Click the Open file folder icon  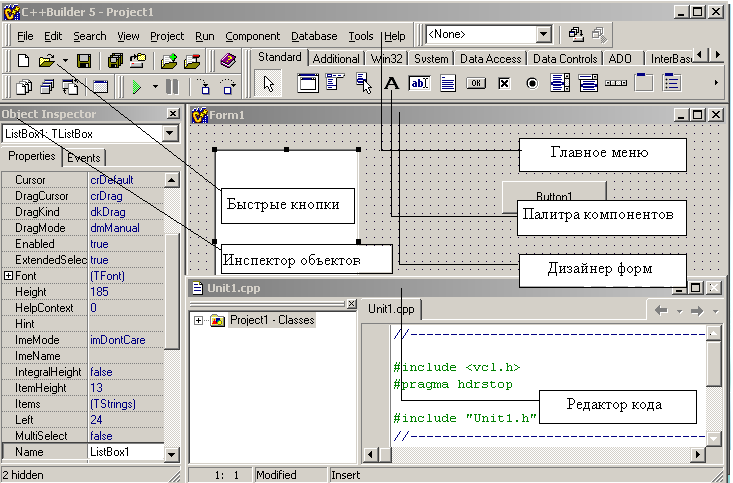coord(47,61)
